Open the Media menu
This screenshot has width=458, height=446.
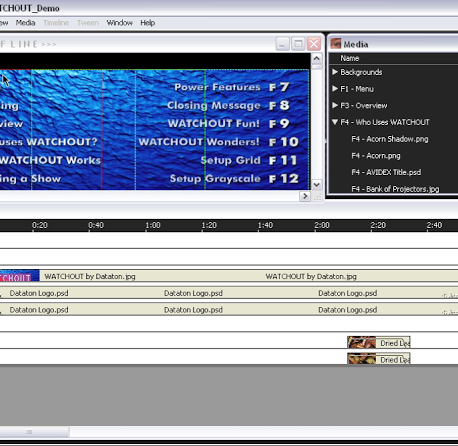25,23
